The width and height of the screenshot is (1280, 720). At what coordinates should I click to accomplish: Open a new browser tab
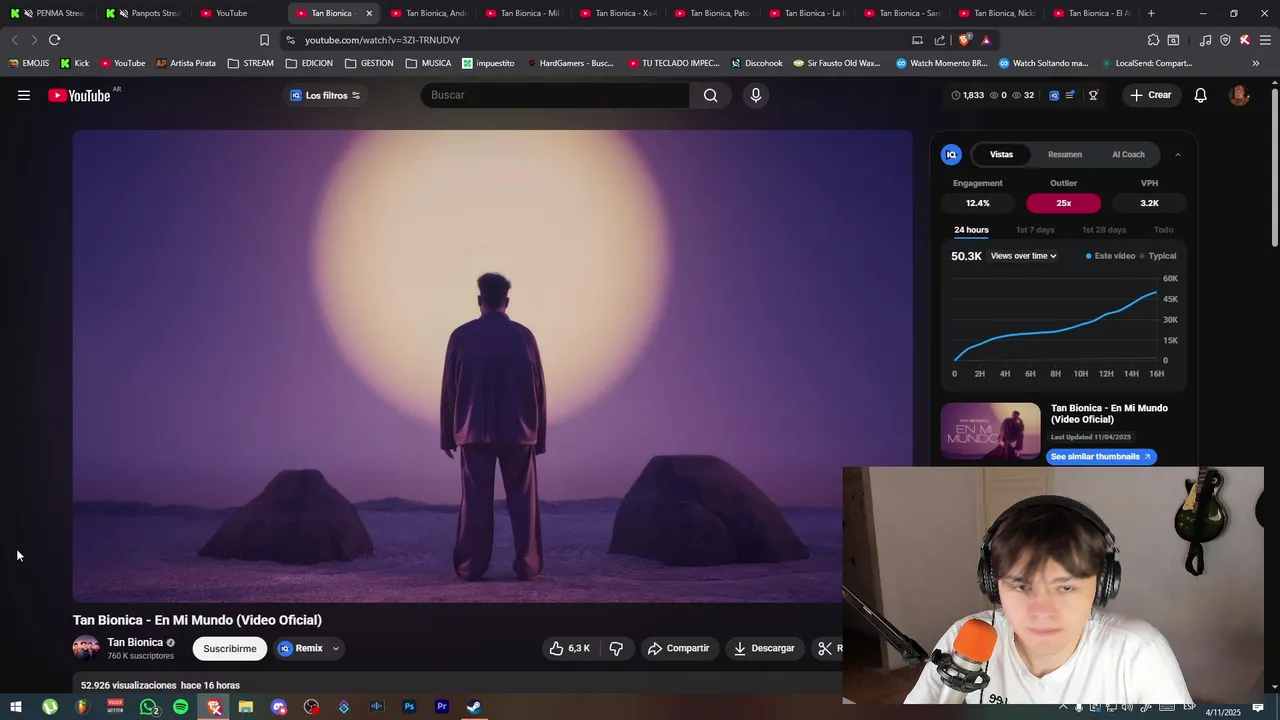pyautogui.click(x=1151, y=13)
